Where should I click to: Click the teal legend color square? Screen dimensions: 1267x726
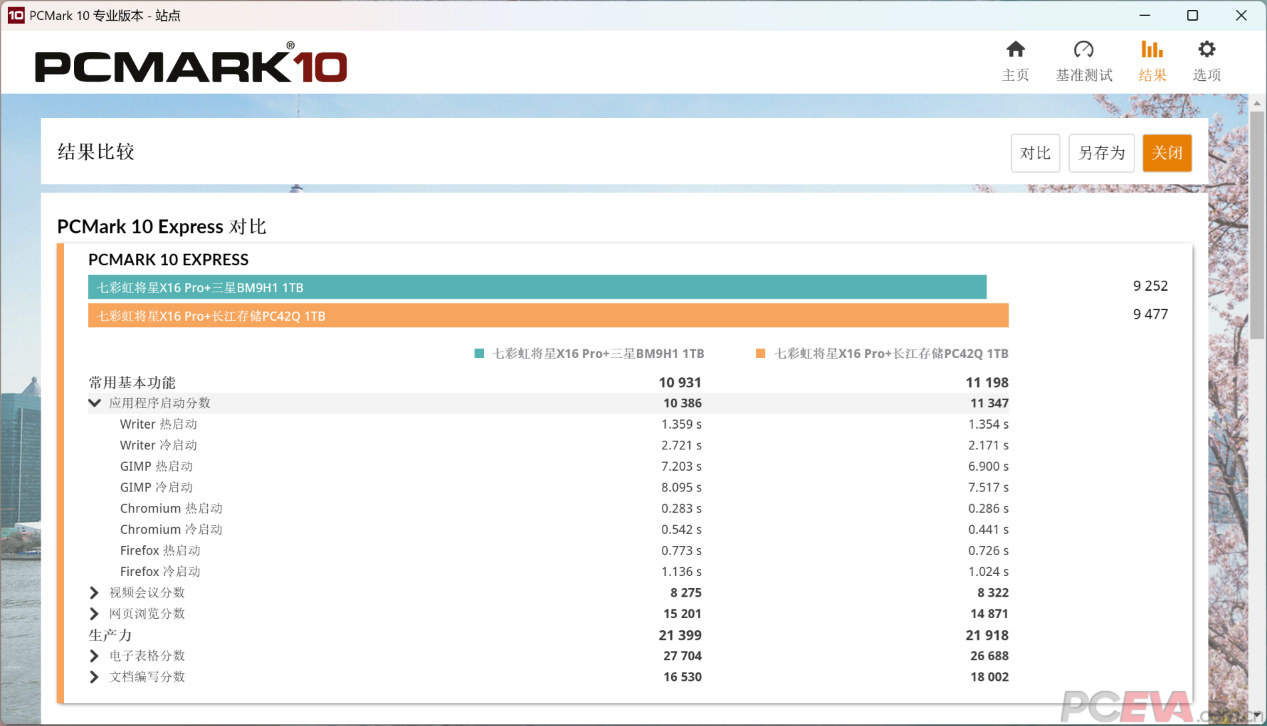coord(480,354)
